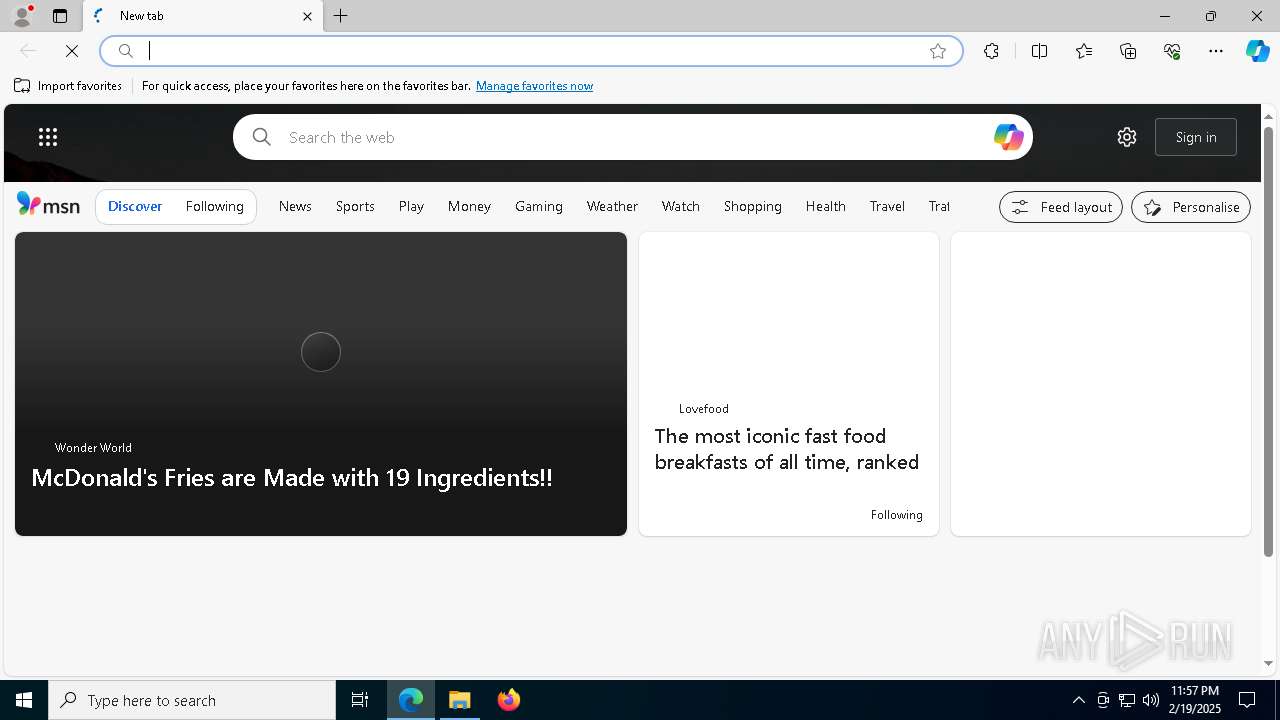Click the Search the web field

[632, 137]
